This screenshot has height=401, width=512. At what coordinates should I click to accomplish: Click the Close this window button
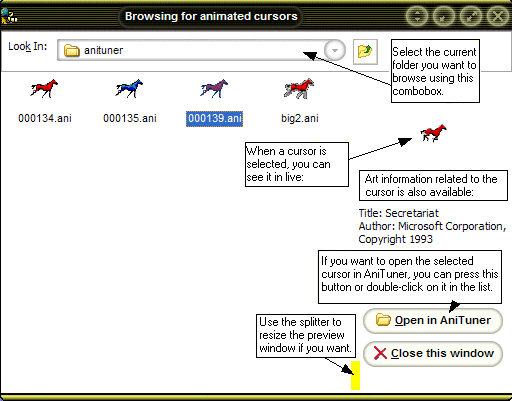click(x=433, y=353)
